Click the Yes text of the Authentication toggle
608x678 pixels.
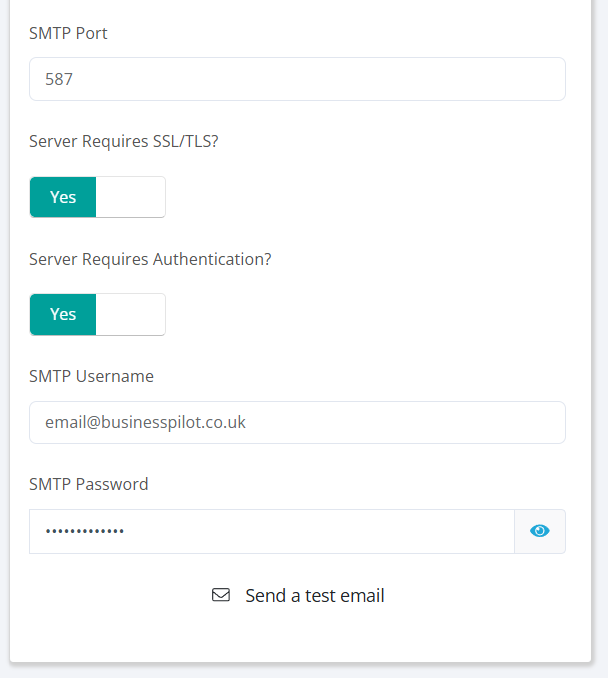coord(63,314)
